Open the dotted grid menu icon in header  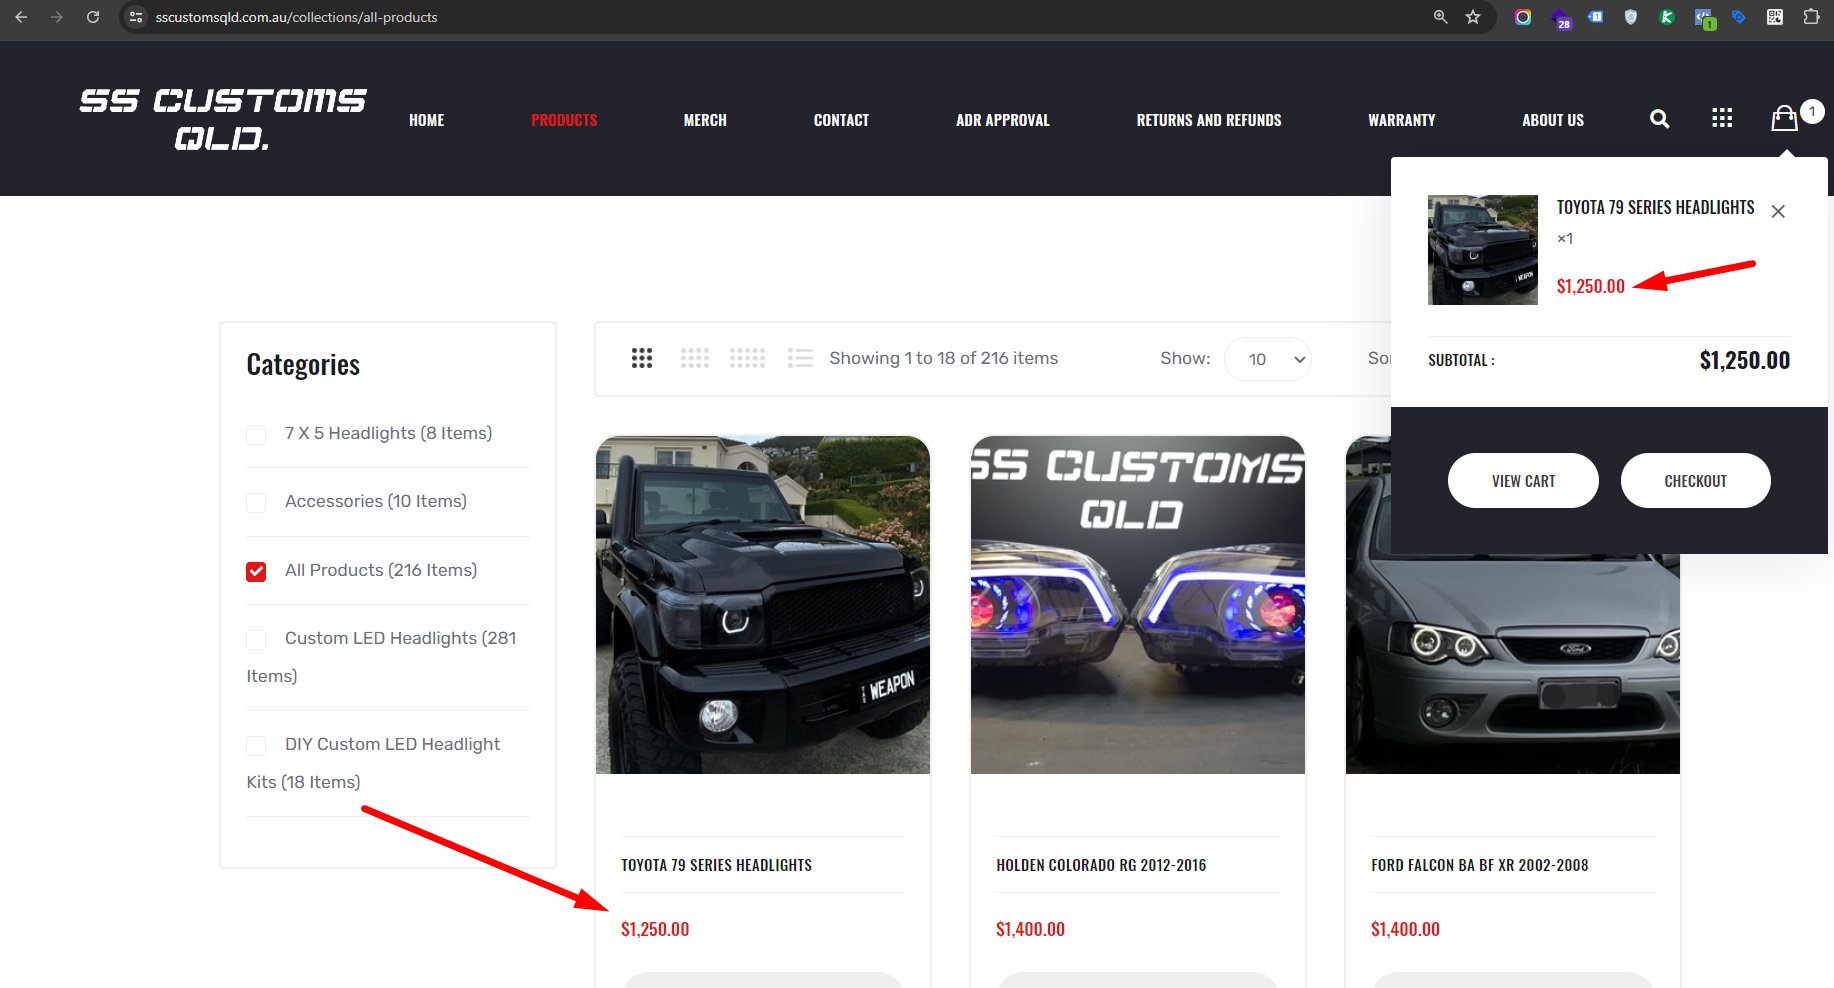pyautogui.click(x=1722, y=119)
